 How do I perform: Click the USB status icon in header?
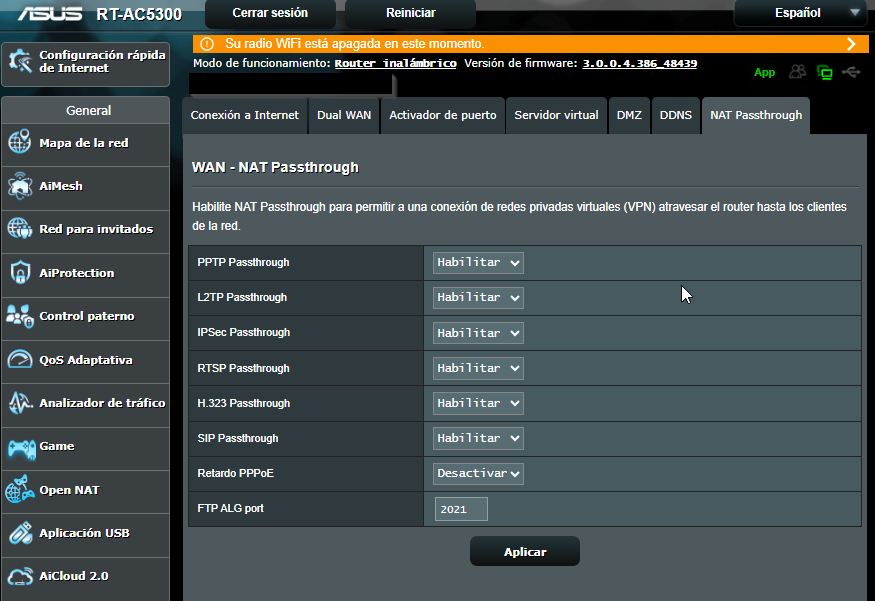tap(851, 72)
